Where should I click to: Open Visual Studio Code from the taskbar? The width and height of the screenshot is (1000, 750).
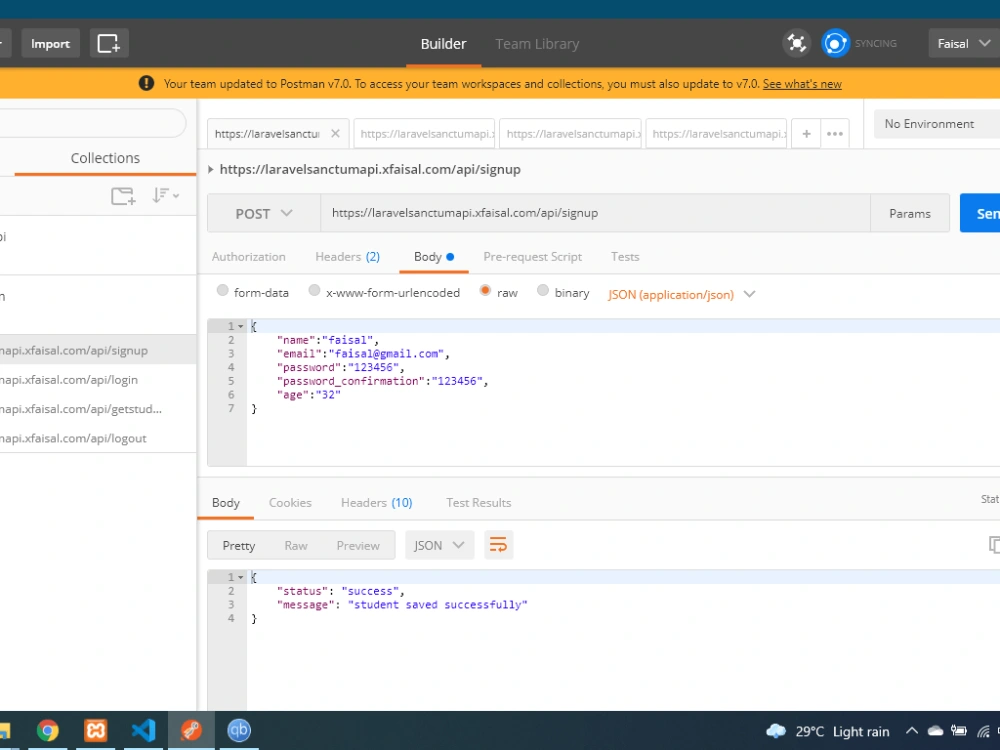click(x=143, y=730)
